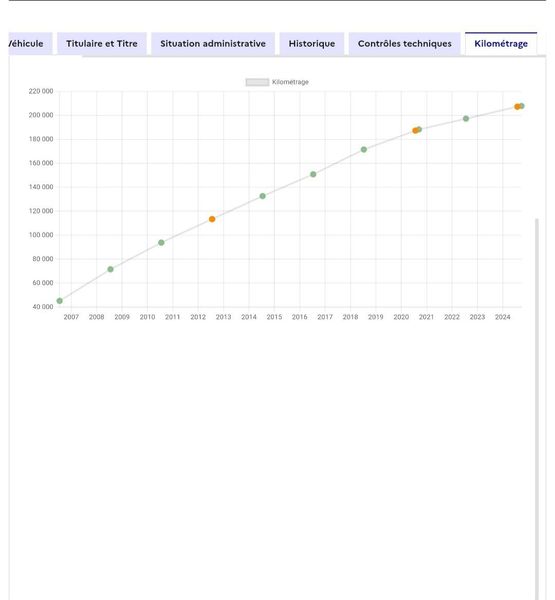Select the green data point near 2009
Image resolution: width=555 pixels, height=600 pixels.
[x=110, y=269]
